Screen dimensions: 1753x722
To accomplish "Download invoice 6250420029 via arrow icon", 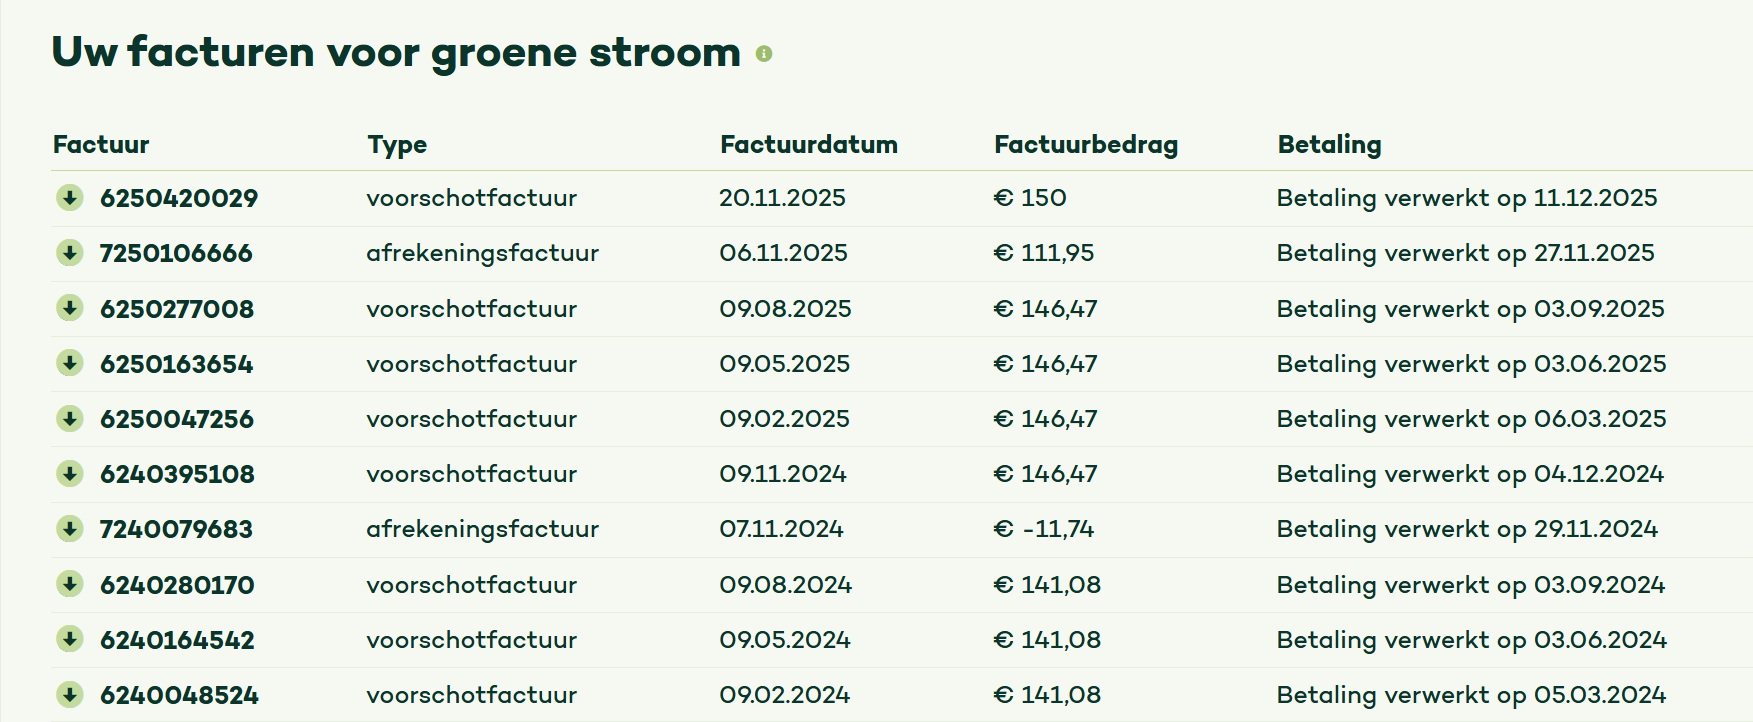I will 69,198.
